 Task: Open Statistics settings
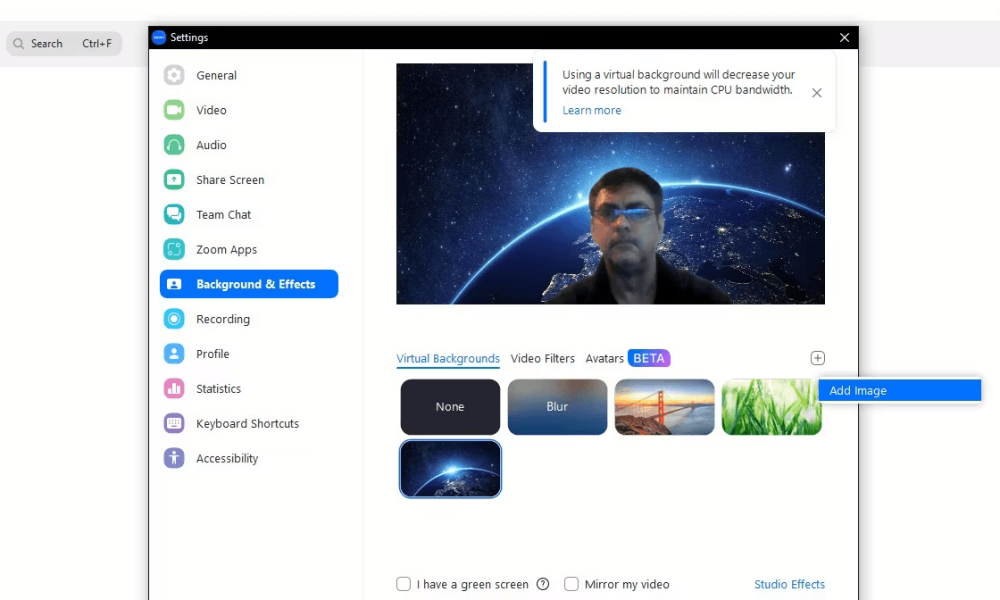point(218,388)
